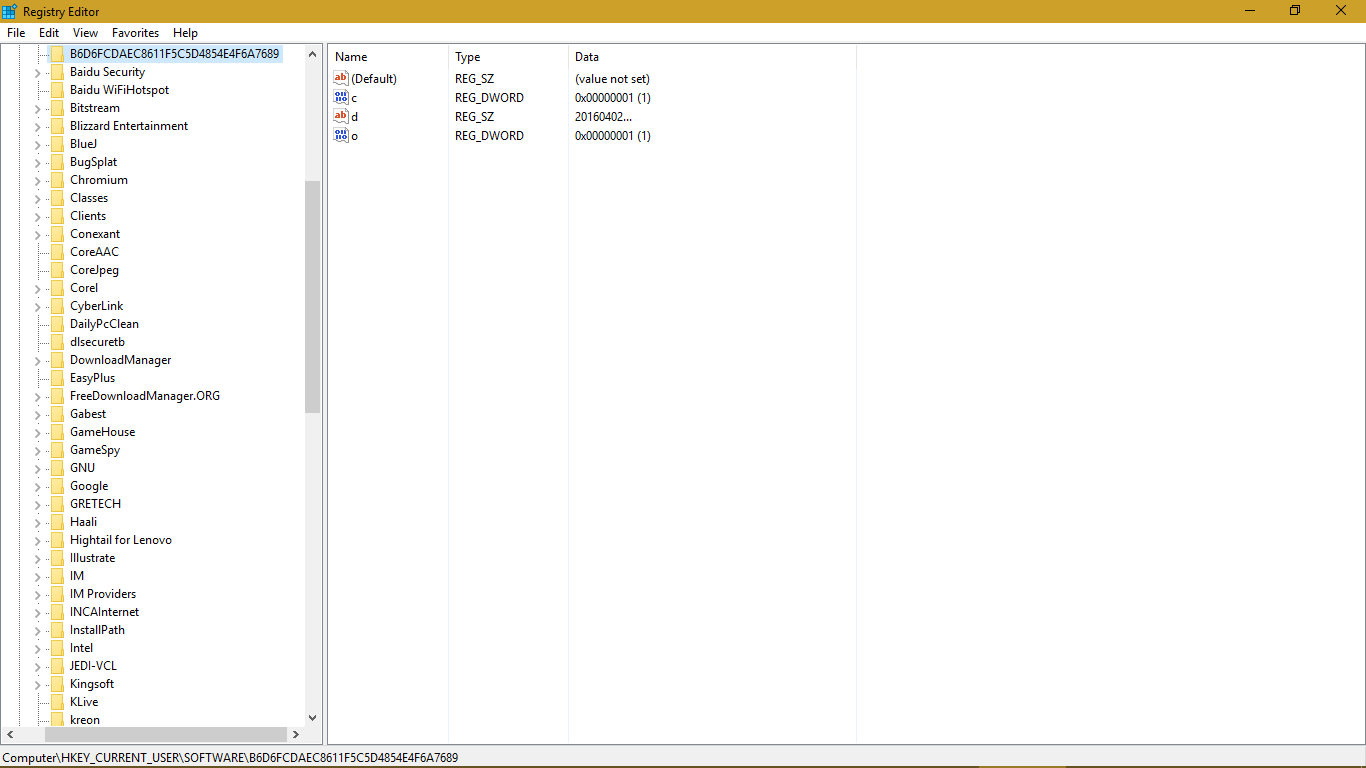Click the folder icon beside GameSpy
1366x768 pixels.
pyautogui.click(x=55, y=449)
